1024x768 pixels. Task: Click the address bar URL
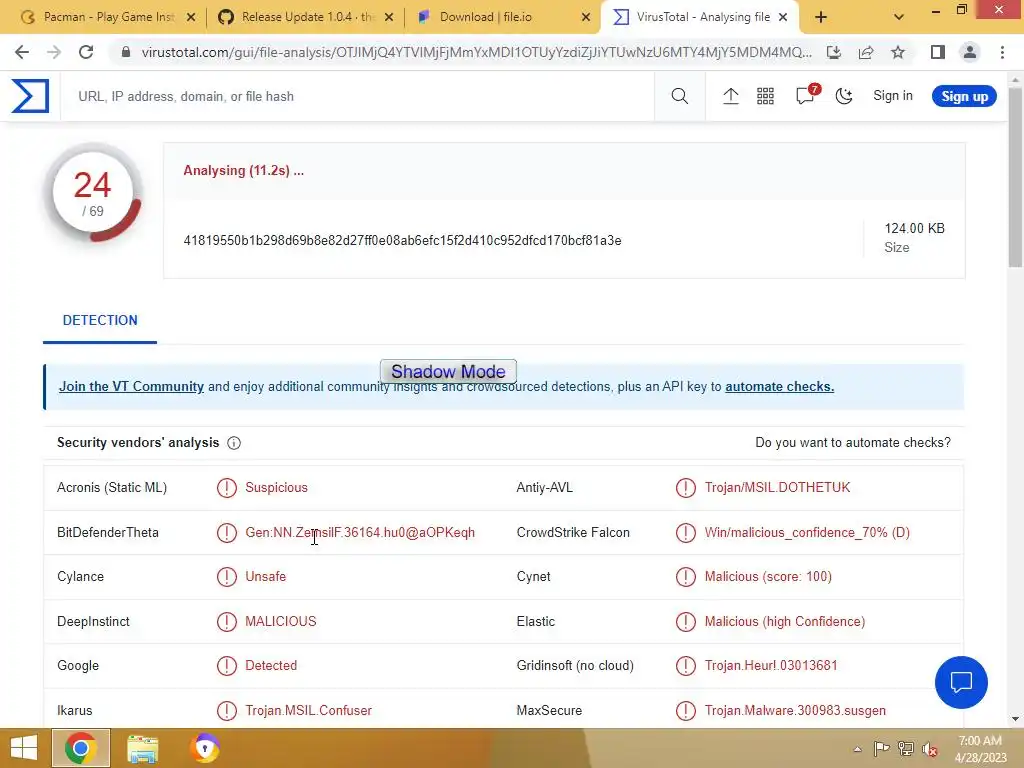[476, 52]
